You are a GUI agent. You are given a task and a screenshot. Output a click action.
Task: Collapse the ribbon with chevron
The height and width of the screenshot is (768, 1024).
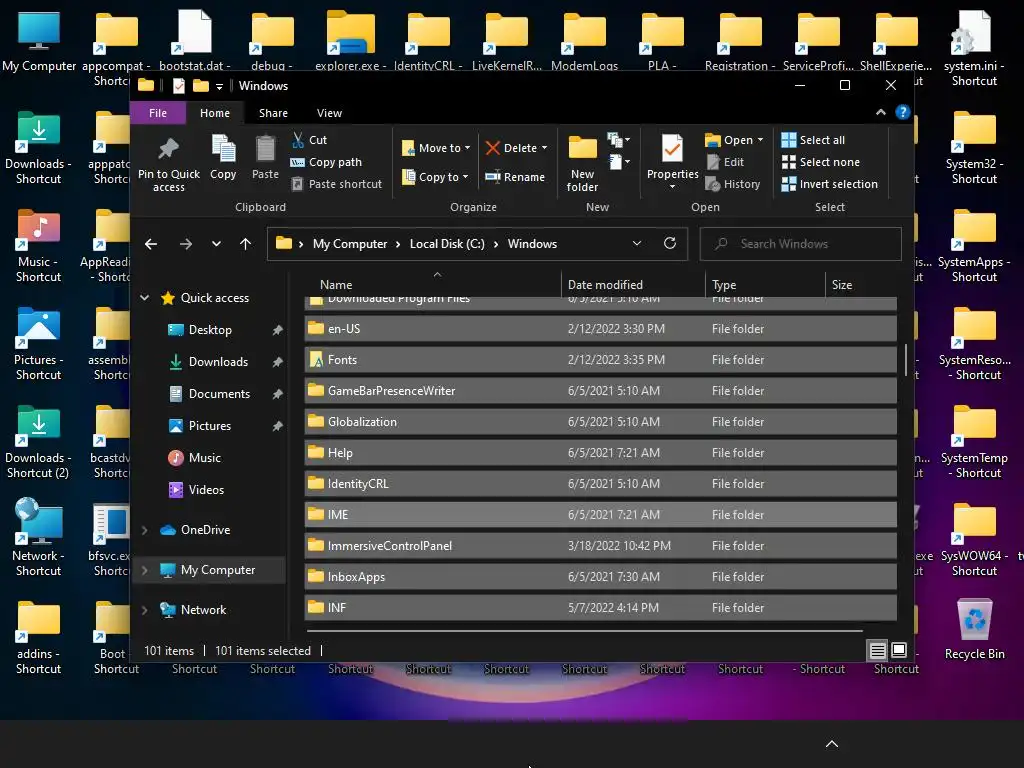880,112
